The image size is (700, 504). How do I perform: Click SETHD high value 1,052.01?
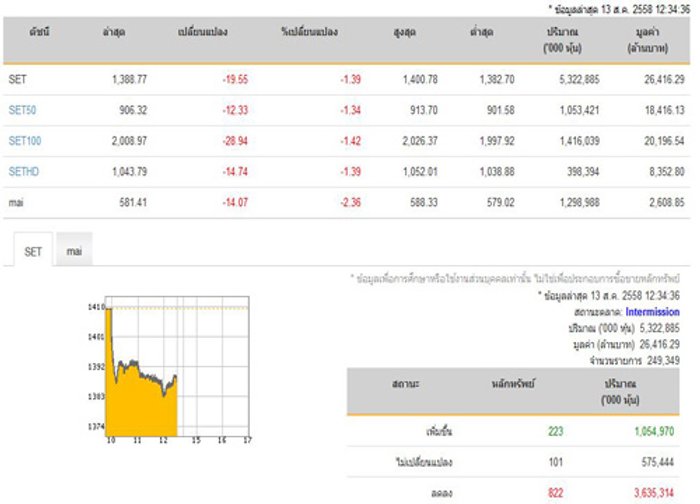click(x=420, y=171)
